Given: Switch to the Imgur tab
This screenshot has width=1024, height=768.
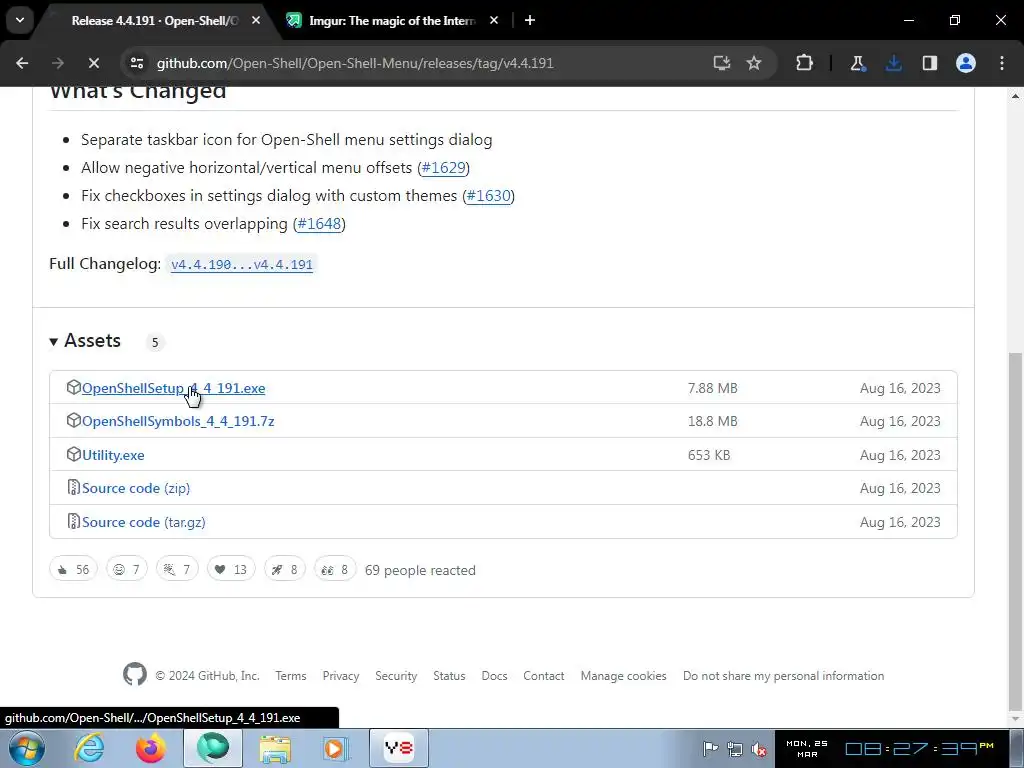Looking at the screenshot, I should [x=392, y=21].
